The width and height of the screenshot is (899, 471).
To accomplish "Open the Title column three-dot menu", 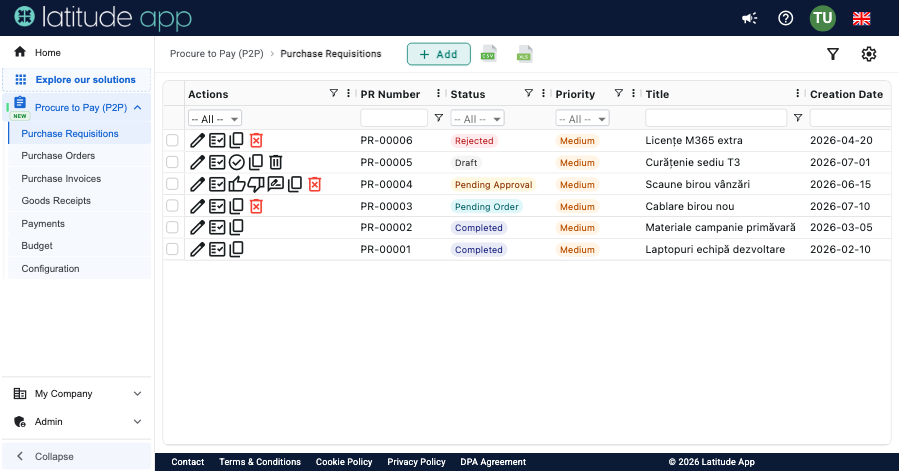I will tap(797, 93).
